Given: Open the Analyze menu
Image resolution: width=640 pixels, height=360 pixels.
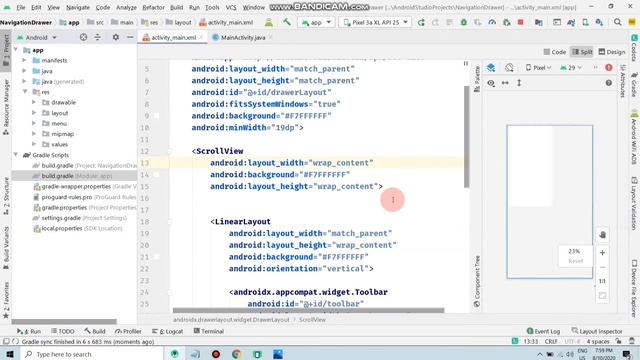Looking at the screenshot, I should click(x=127, y=7).
